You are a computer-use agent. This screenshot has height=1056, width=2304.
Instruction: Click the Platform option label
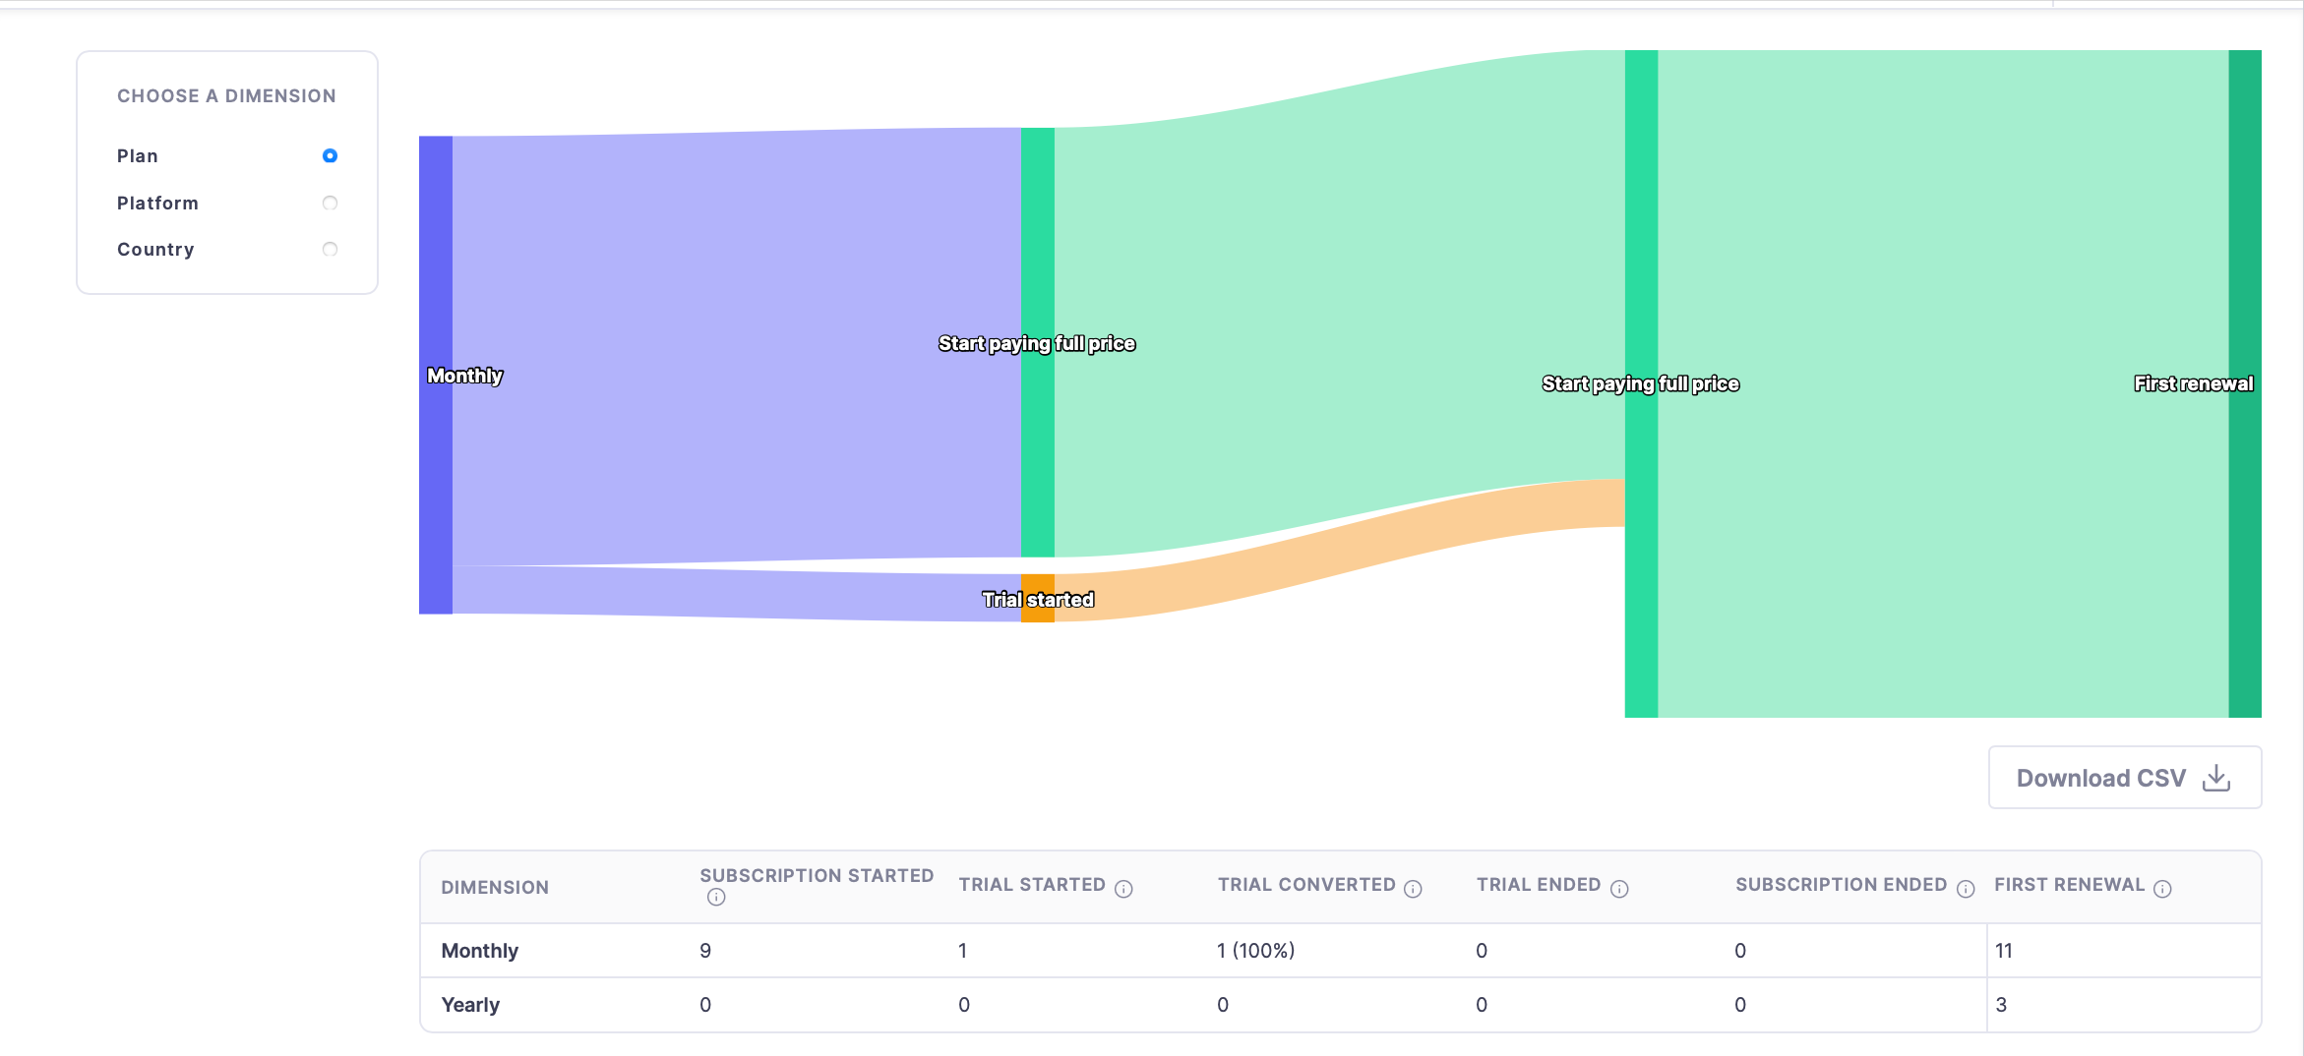[x=158, y=203]
